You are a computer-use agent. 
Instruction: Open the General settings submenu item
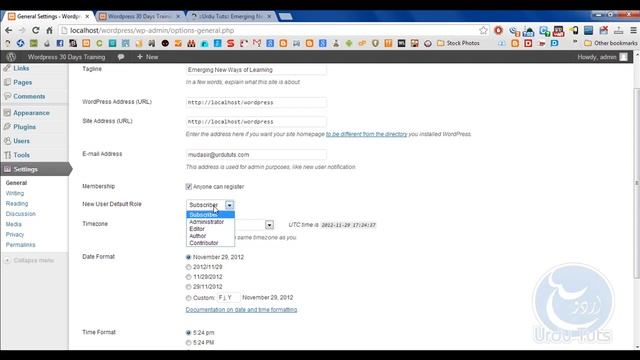coord(16,183)
